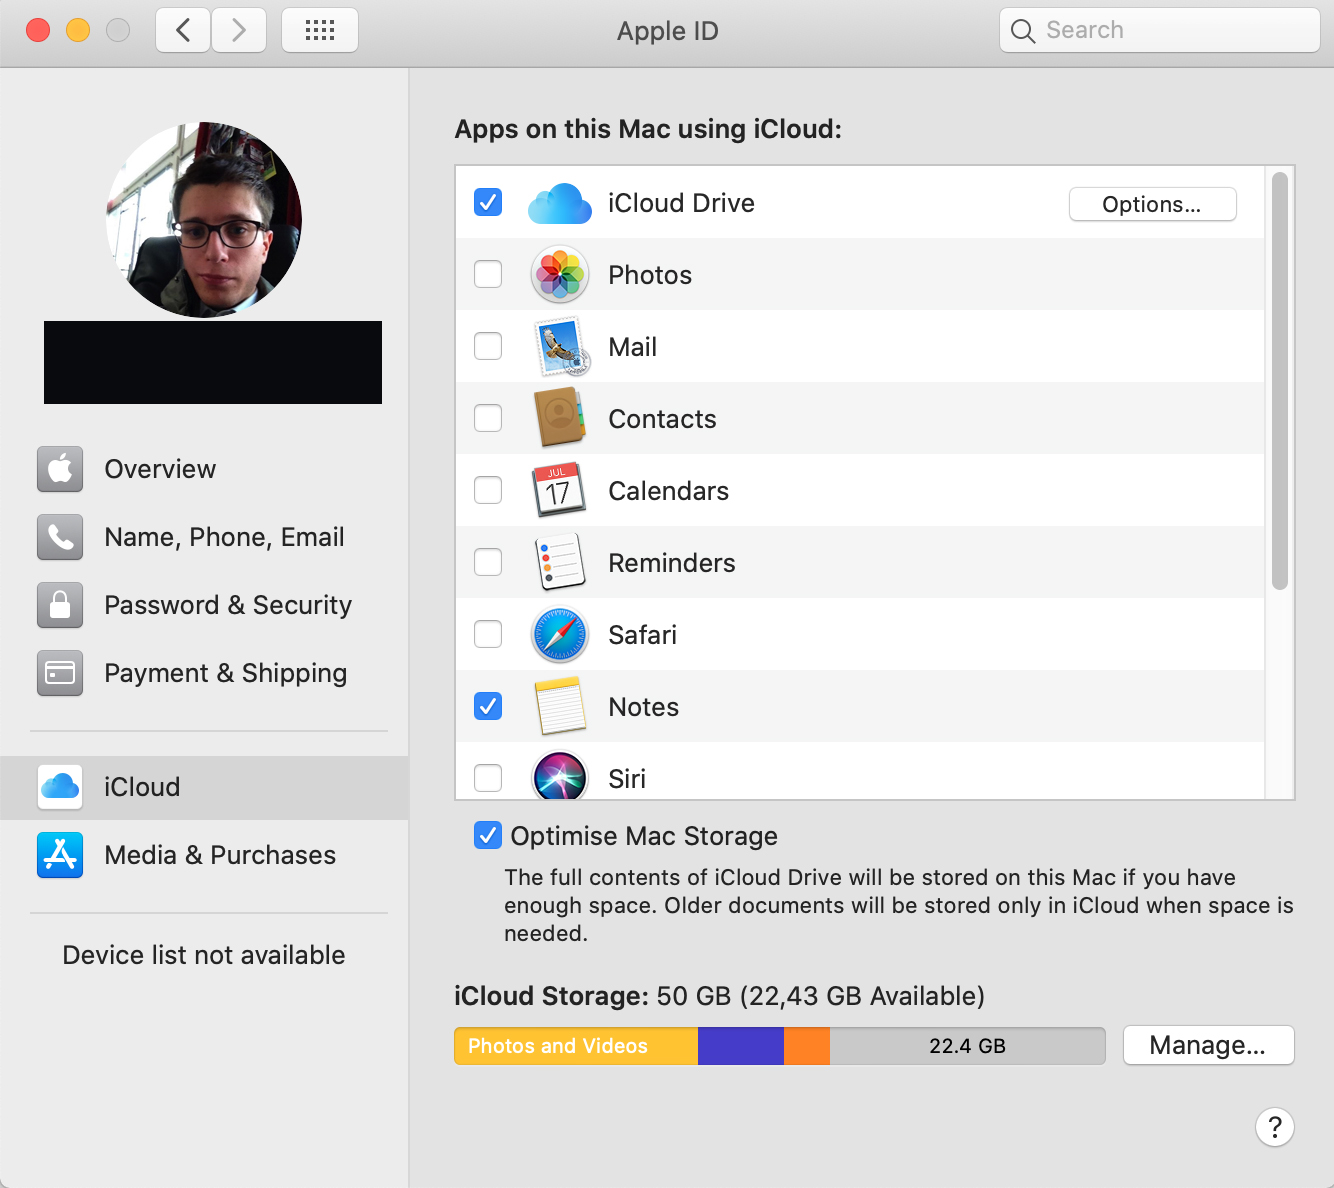
Task: Click the Calendars app icon
Action: 559,490
